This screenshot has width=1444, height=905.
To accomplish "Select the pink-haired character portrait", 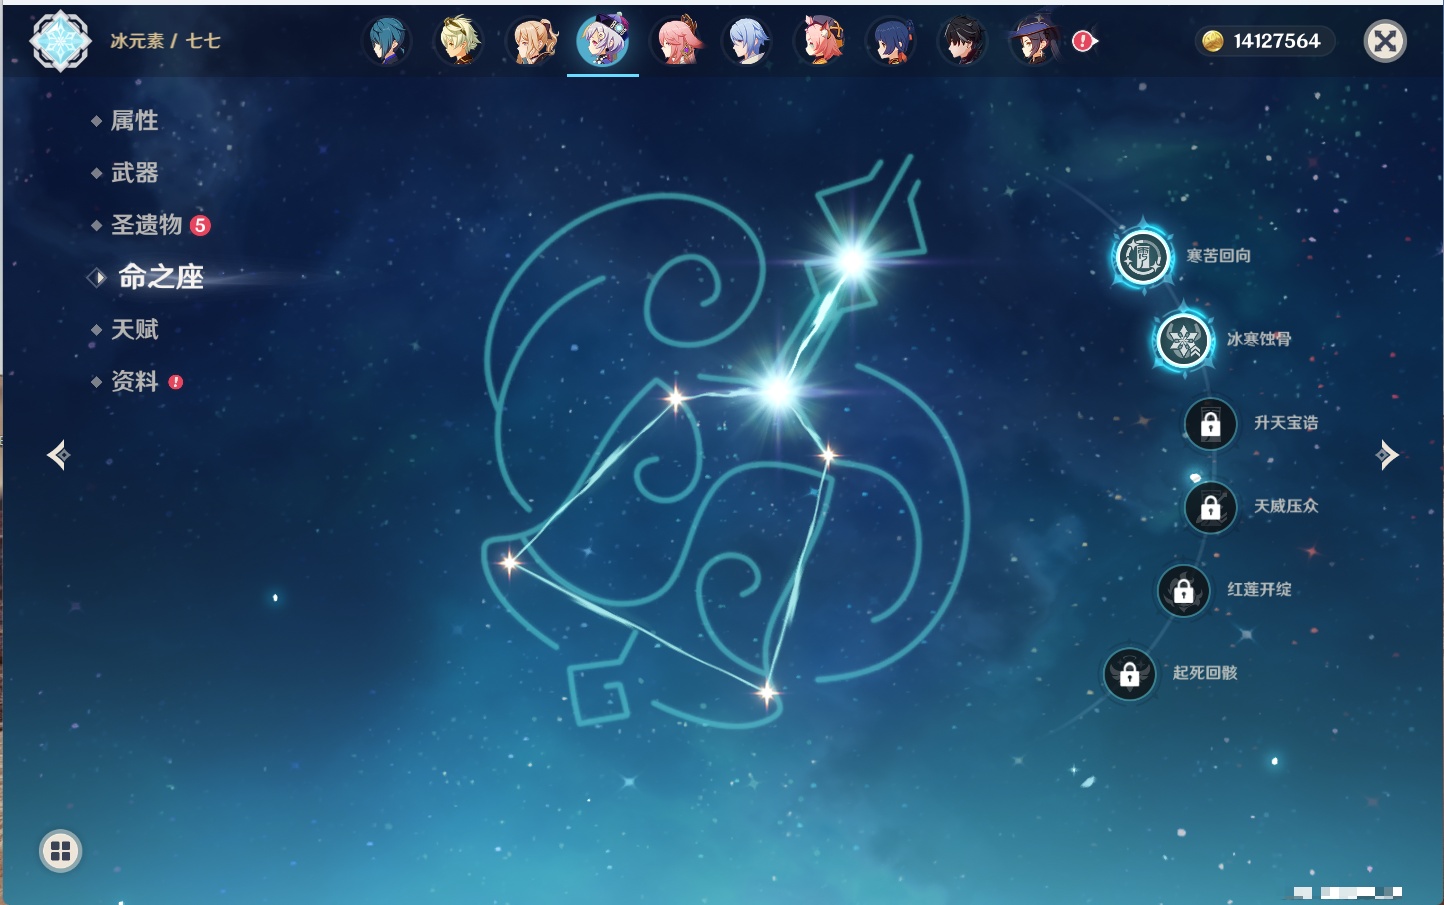I will coord(676,41).
